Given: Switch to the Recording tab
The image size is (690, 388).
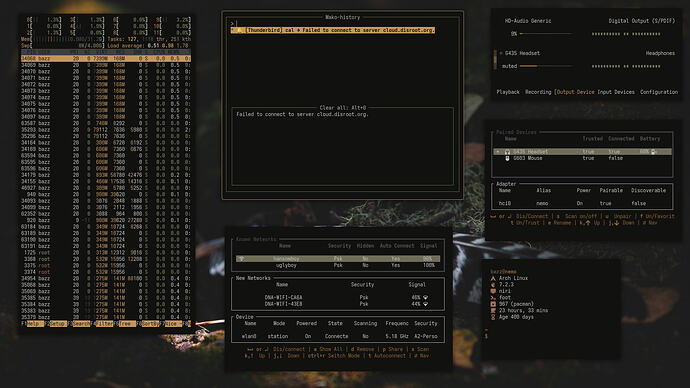Looking at the screenshot, I should tap(538, 92).
